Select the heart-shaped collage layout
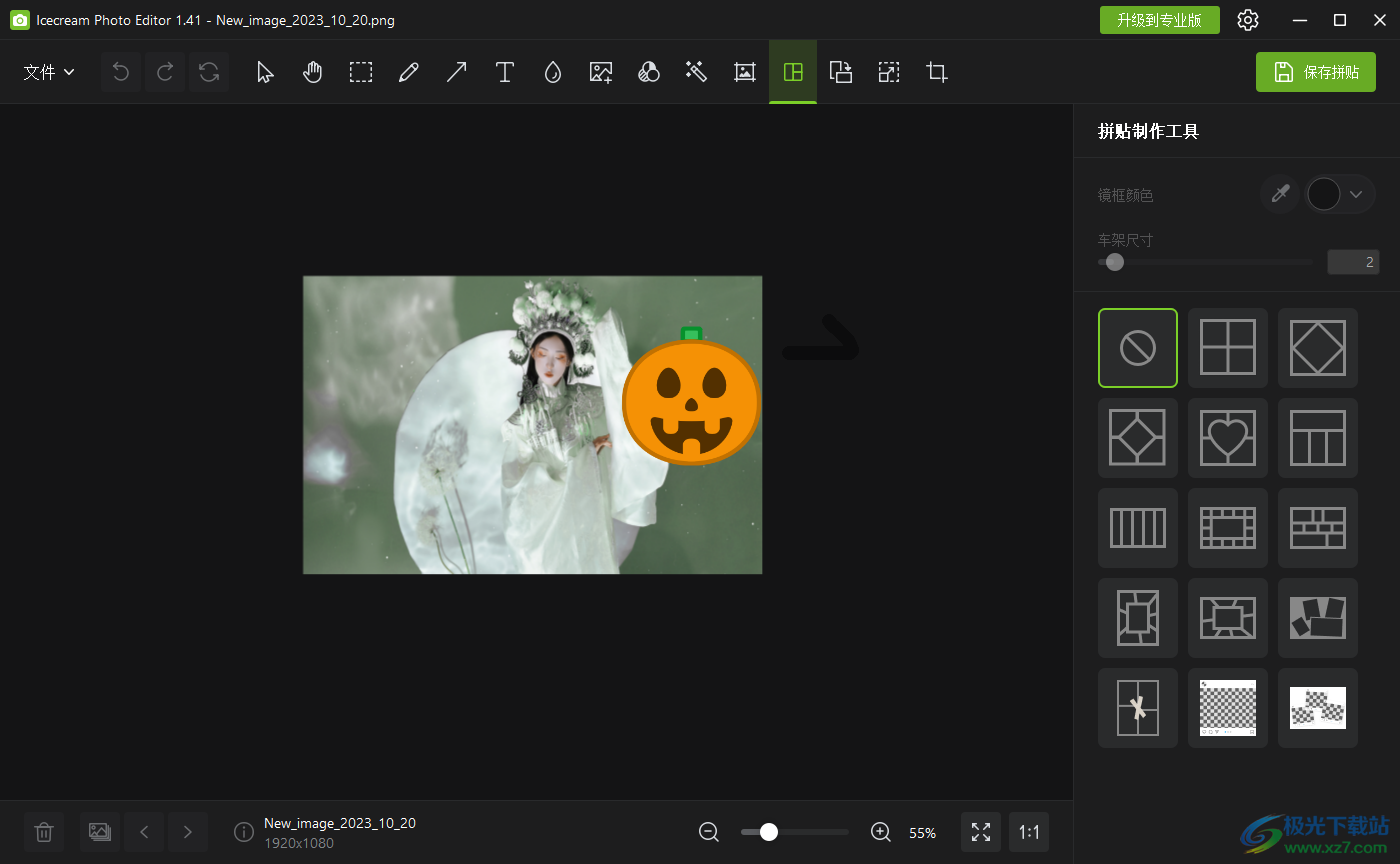The height and width of the screenshot is (864, 1400). pyautogui.click(x=1228, y=438)
